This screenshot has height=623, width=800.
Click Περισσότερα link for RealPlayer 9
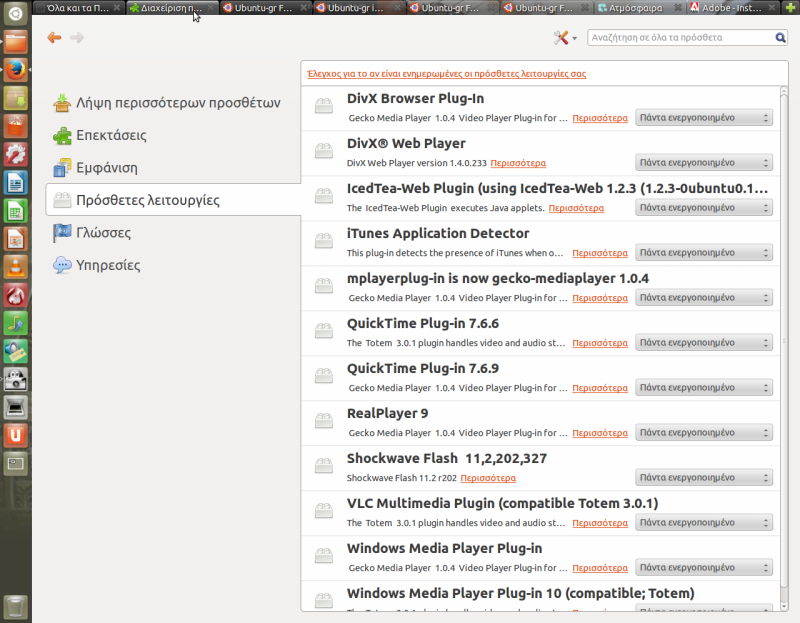tap(600, 433)
